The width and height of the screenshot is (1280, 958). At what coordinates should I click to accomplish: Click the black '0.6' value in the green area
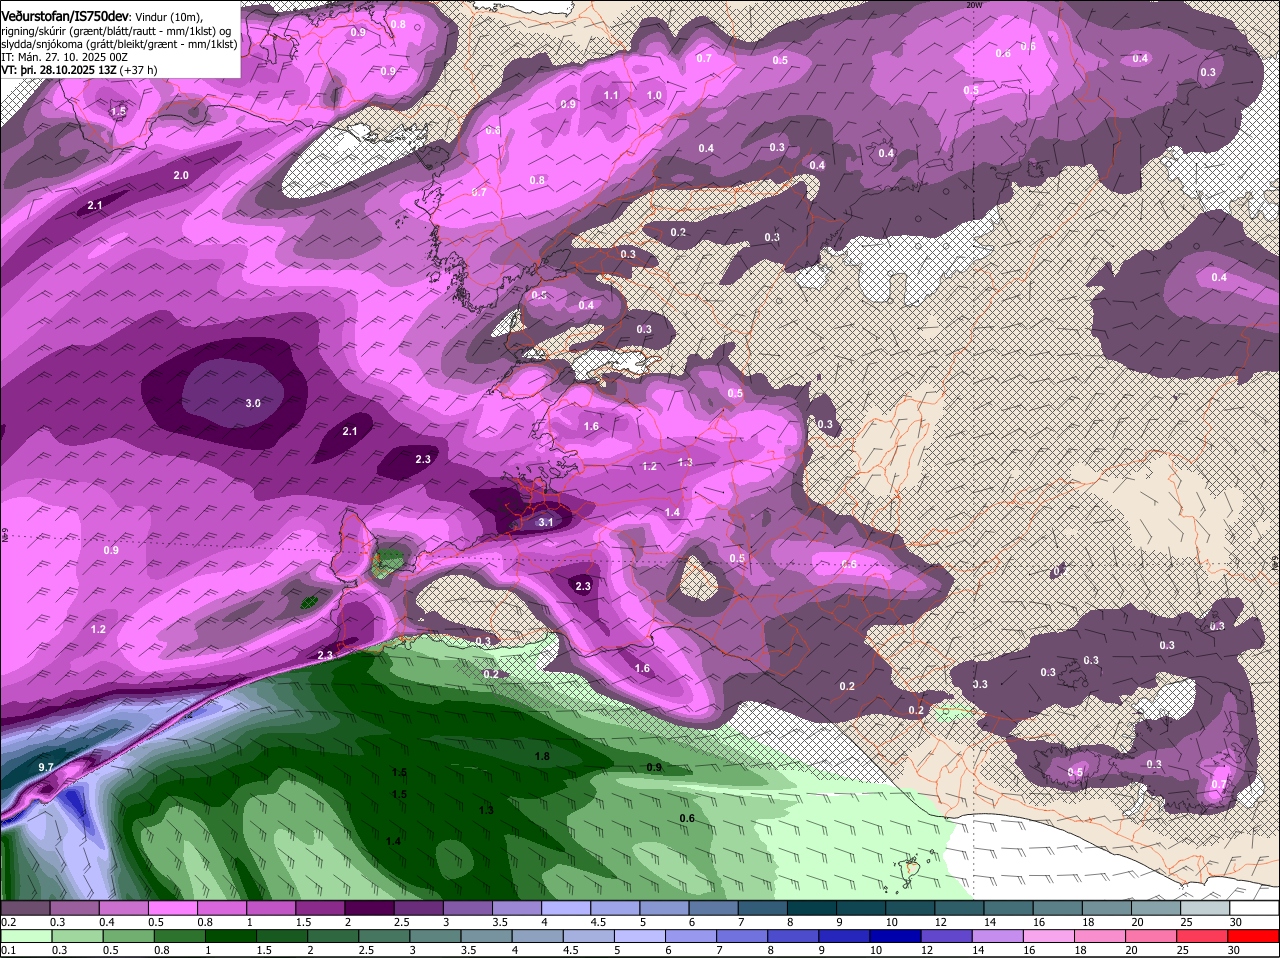(687, 819)
